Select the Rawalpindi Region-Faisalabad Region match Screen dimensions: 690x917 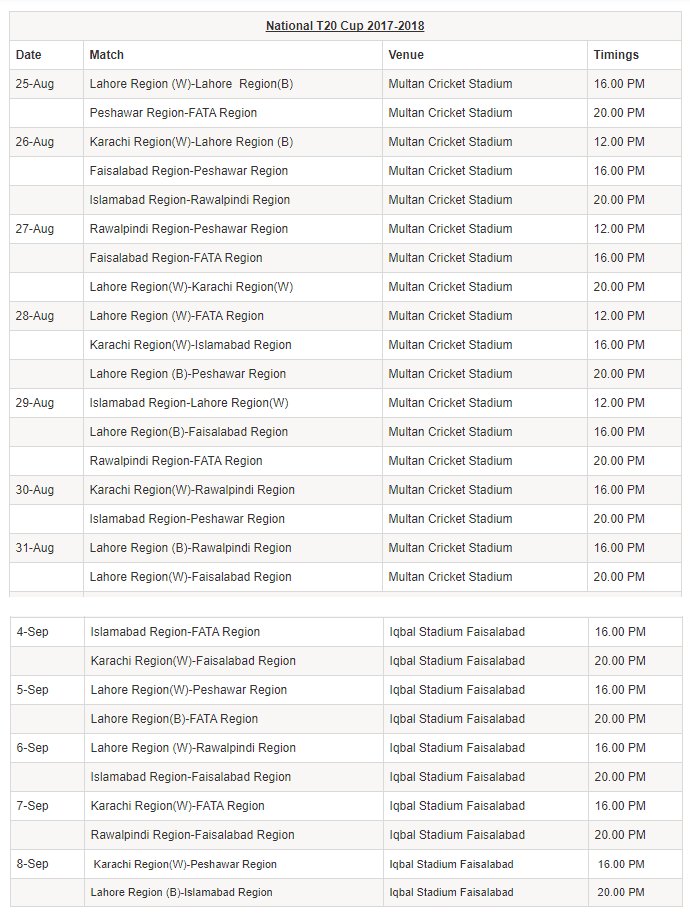coord(192,835)
